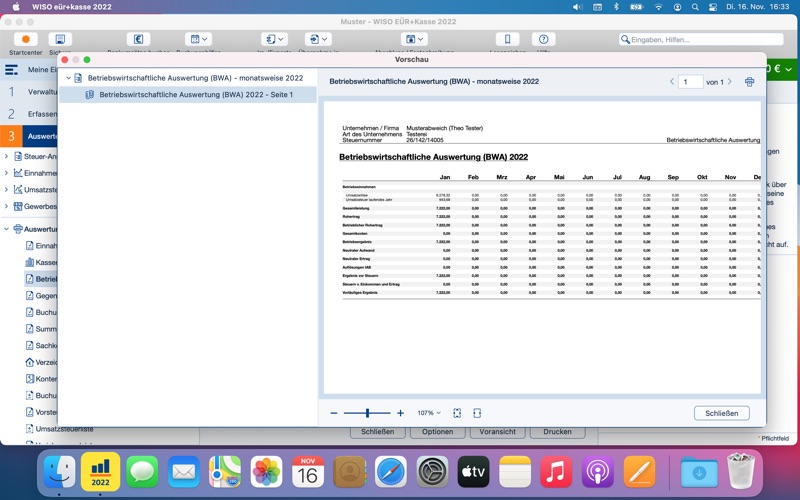Expand the Steuer-Anmeldungen sidebar node
This screenshot has width=800, height=500.
coord(6,157)
